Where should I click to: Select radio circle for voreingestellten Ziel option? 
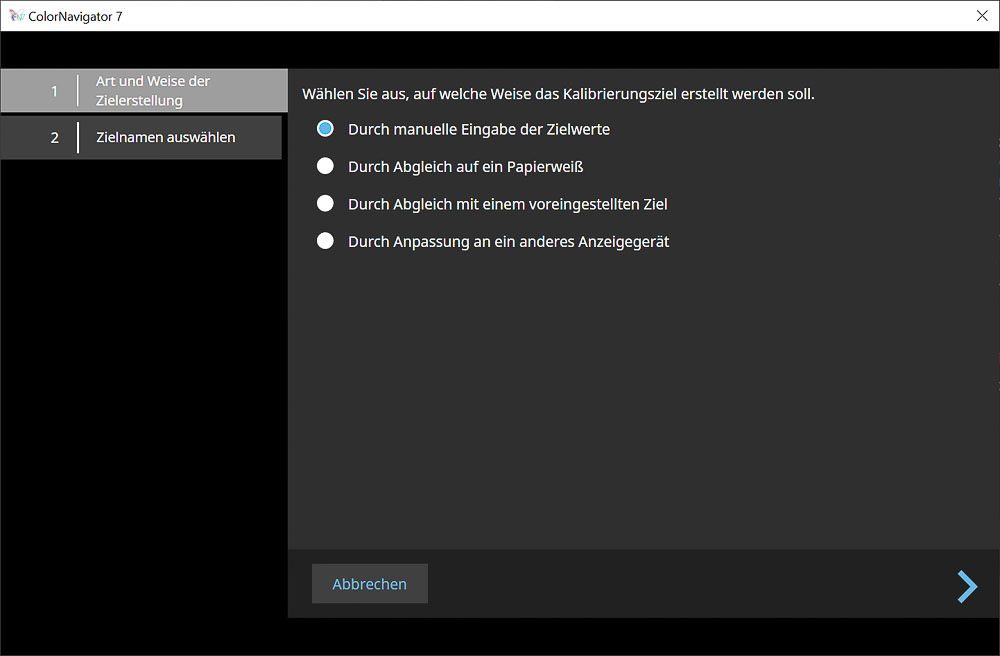[x=325, y=203]
